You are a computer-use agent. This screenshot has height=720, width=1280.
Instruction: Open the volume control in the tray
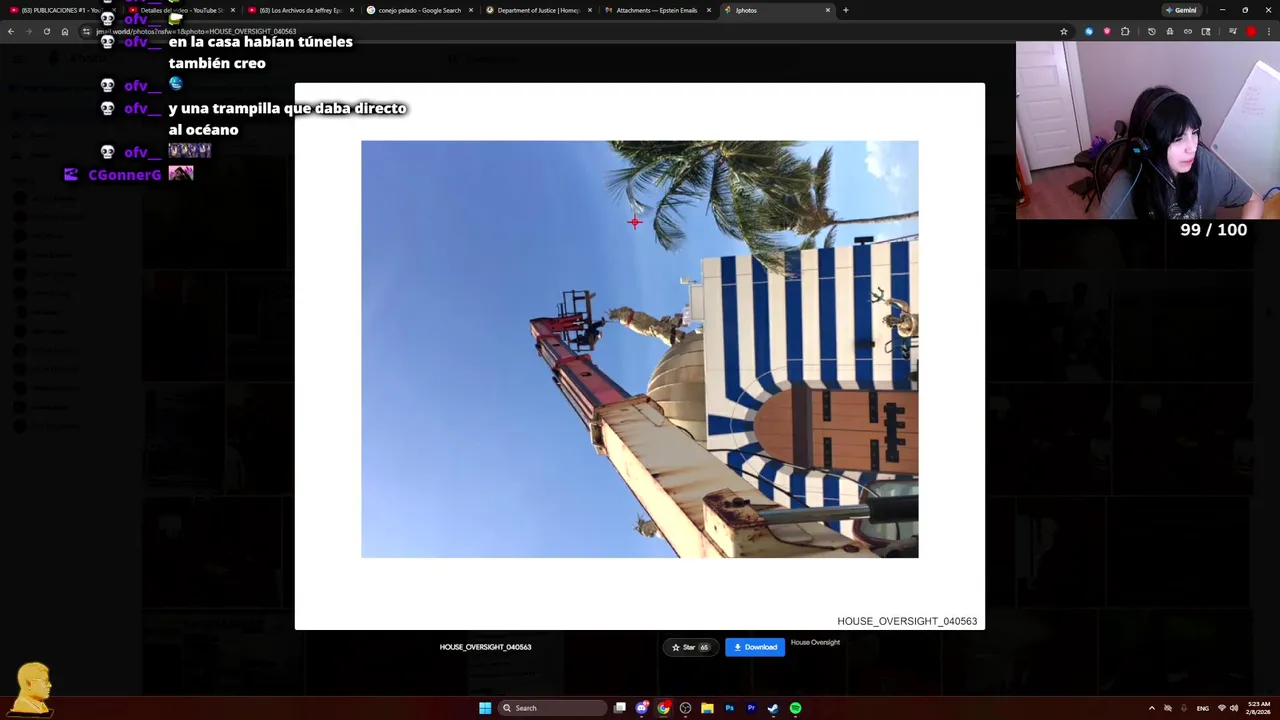click(x=1234, y=708)
